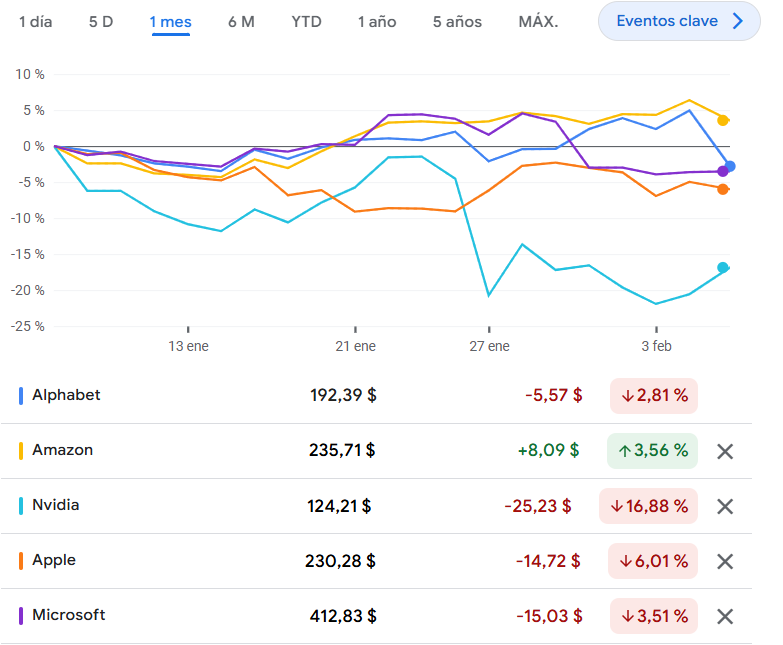Viewport: 783px width, 645px height.
Task: Select the 5 años range tab
Action: (x=457, y=21)
